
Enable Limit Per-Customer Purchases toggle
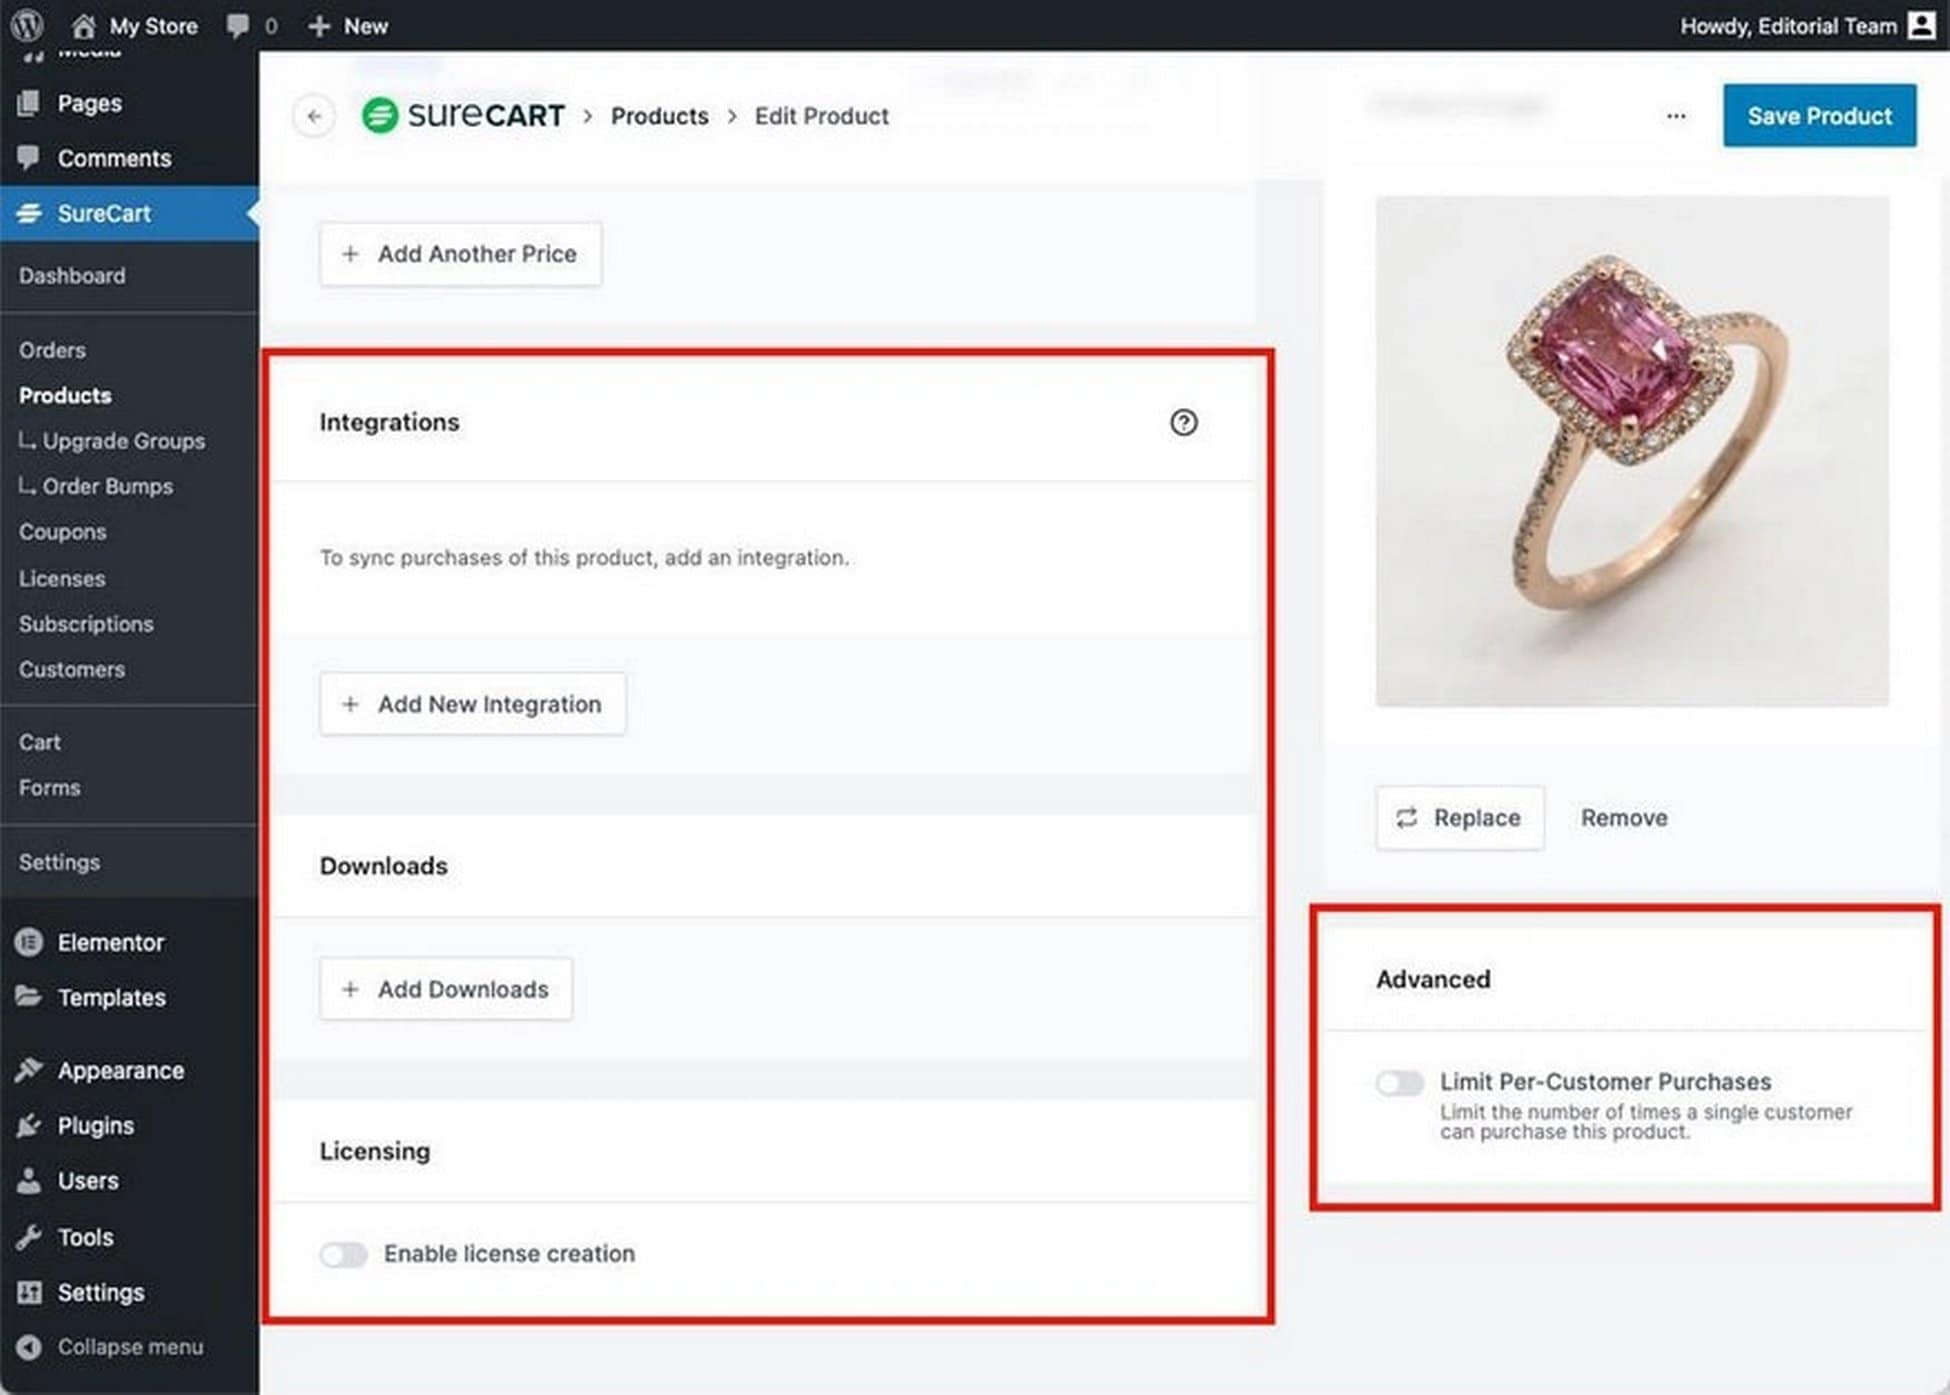[1399, 1083]
